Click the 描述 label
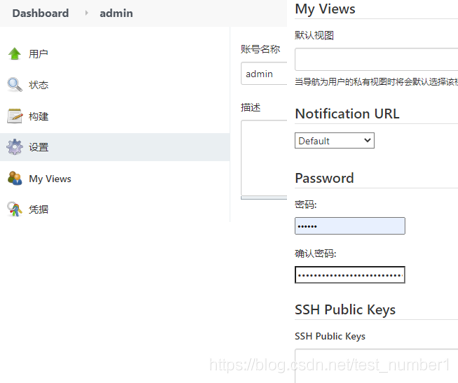Viewport: 458px width, 383px height. pos(250,107)
